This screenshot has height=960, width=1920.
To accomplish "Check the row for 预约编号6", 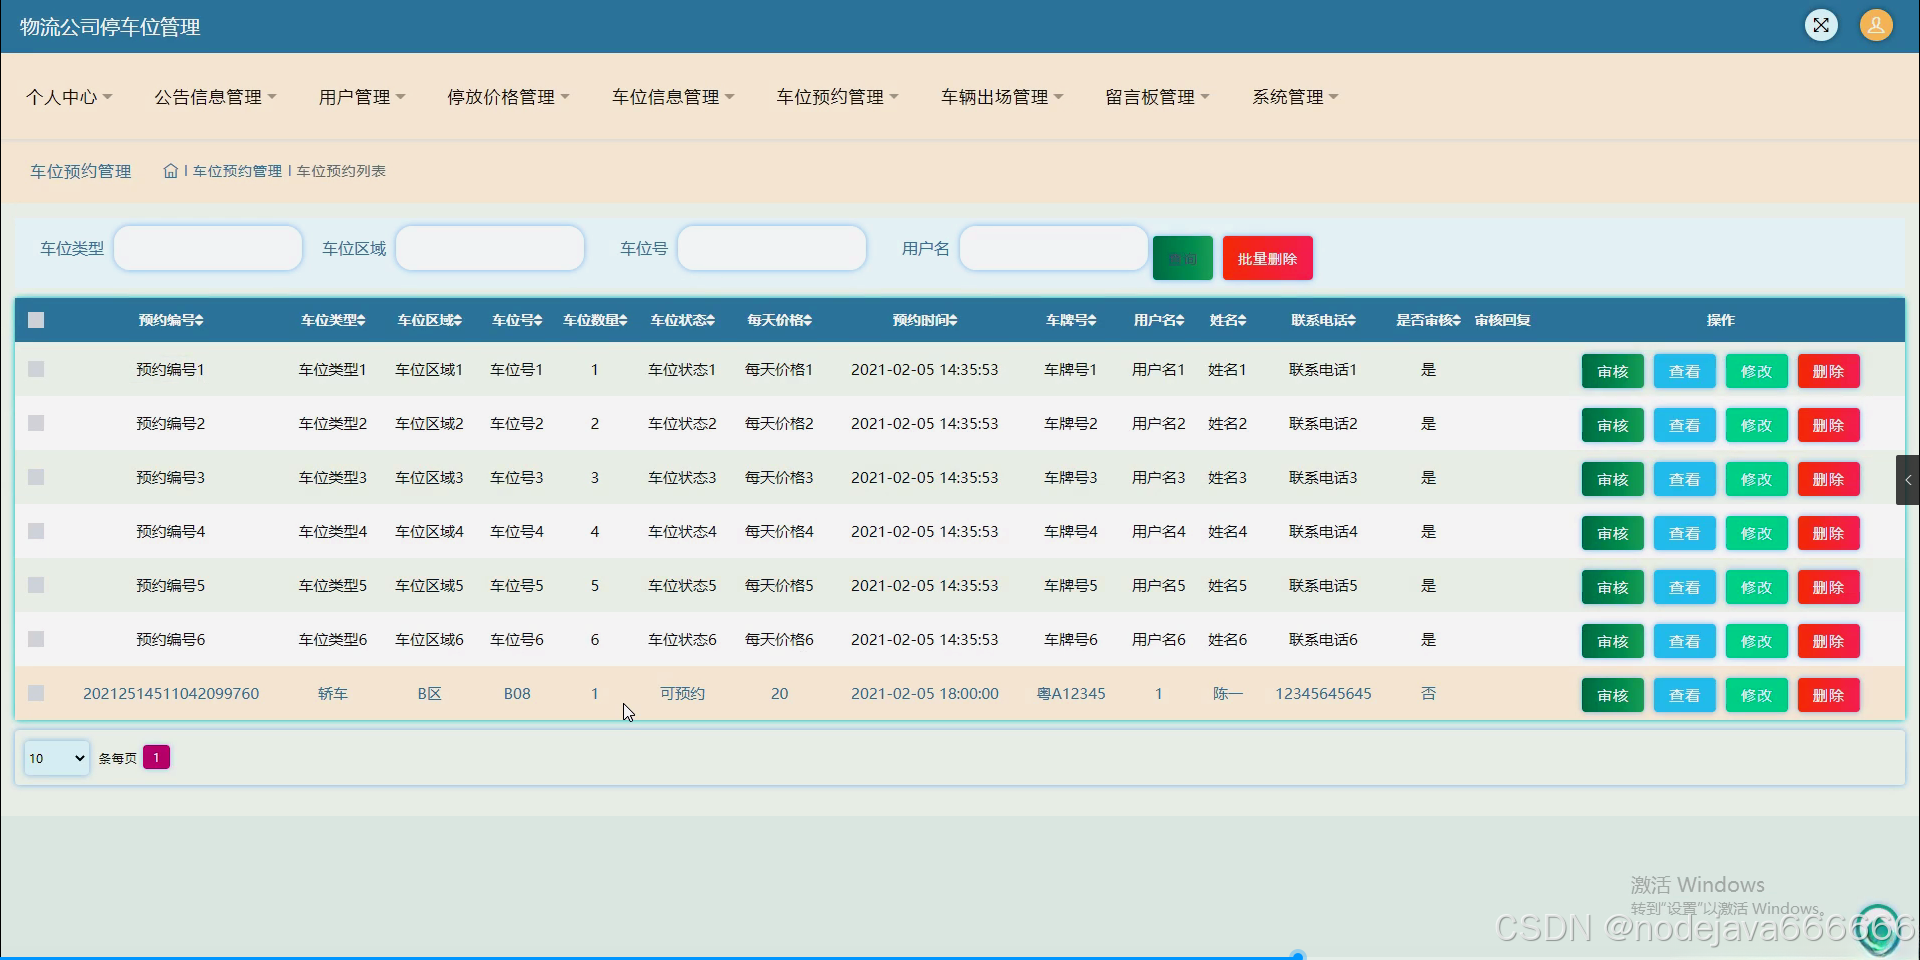I will point(36,639).
